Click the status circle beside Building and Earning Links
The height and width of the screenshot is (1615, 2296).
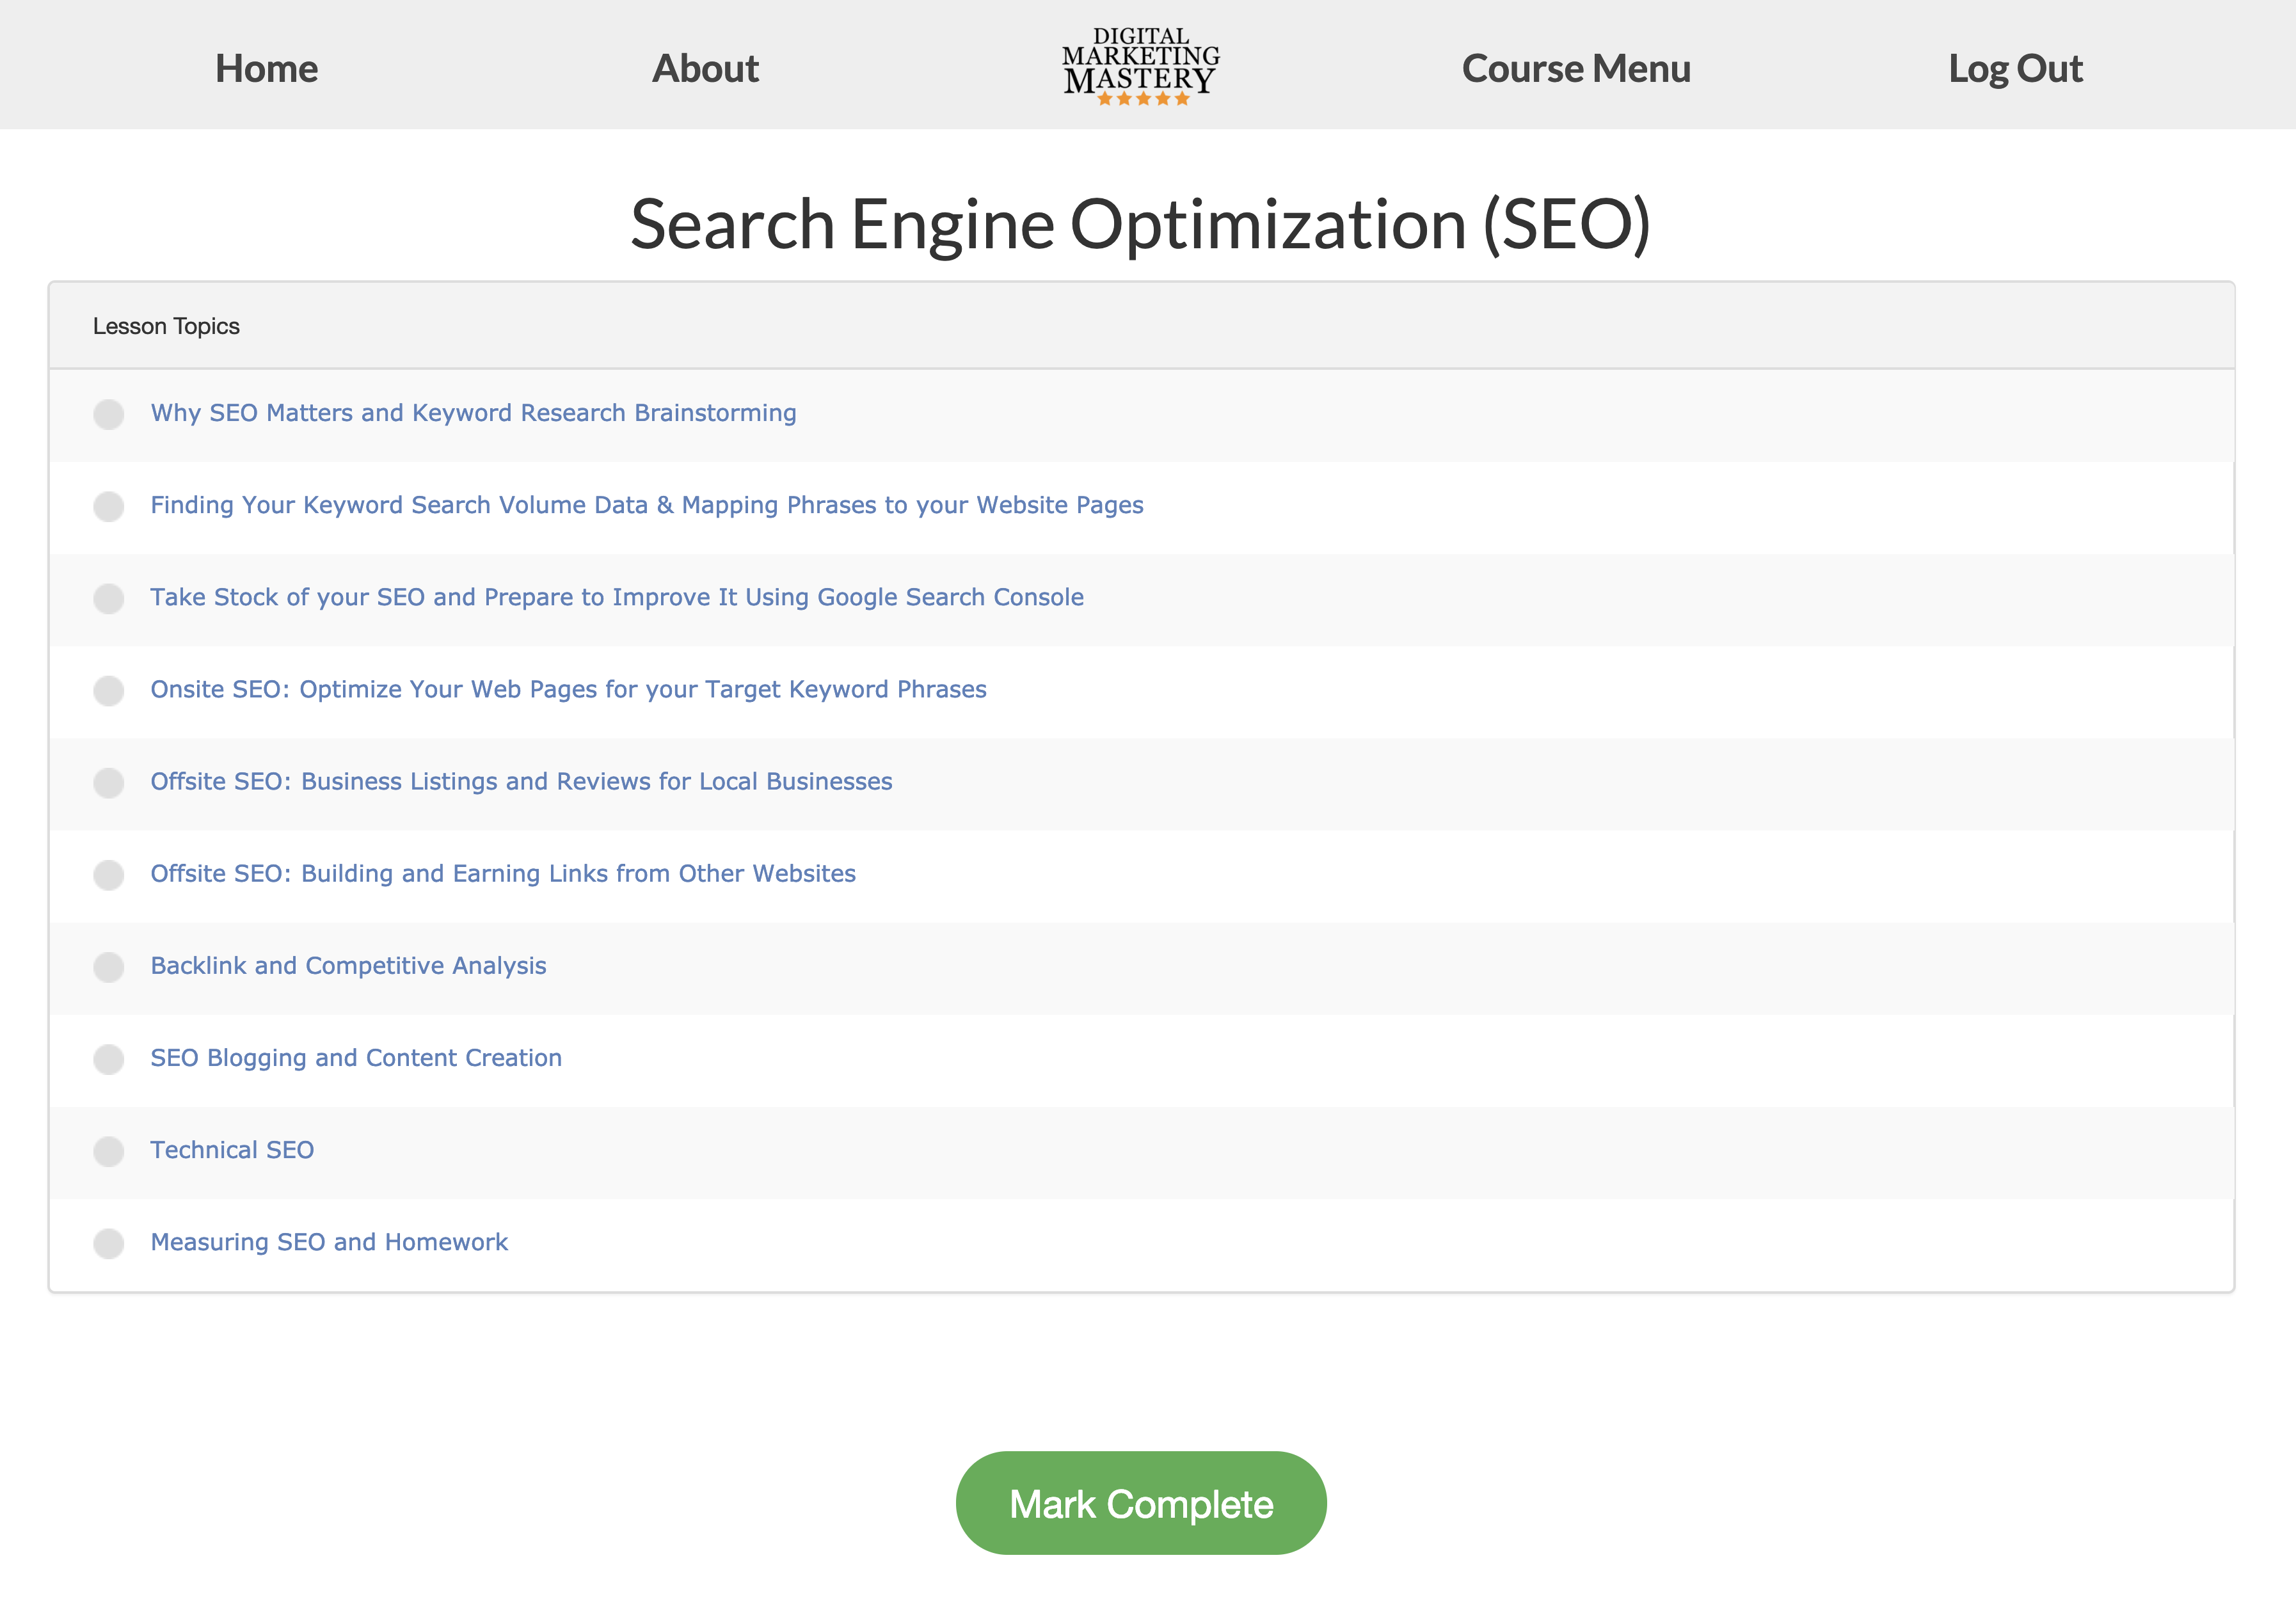(109, 875)
